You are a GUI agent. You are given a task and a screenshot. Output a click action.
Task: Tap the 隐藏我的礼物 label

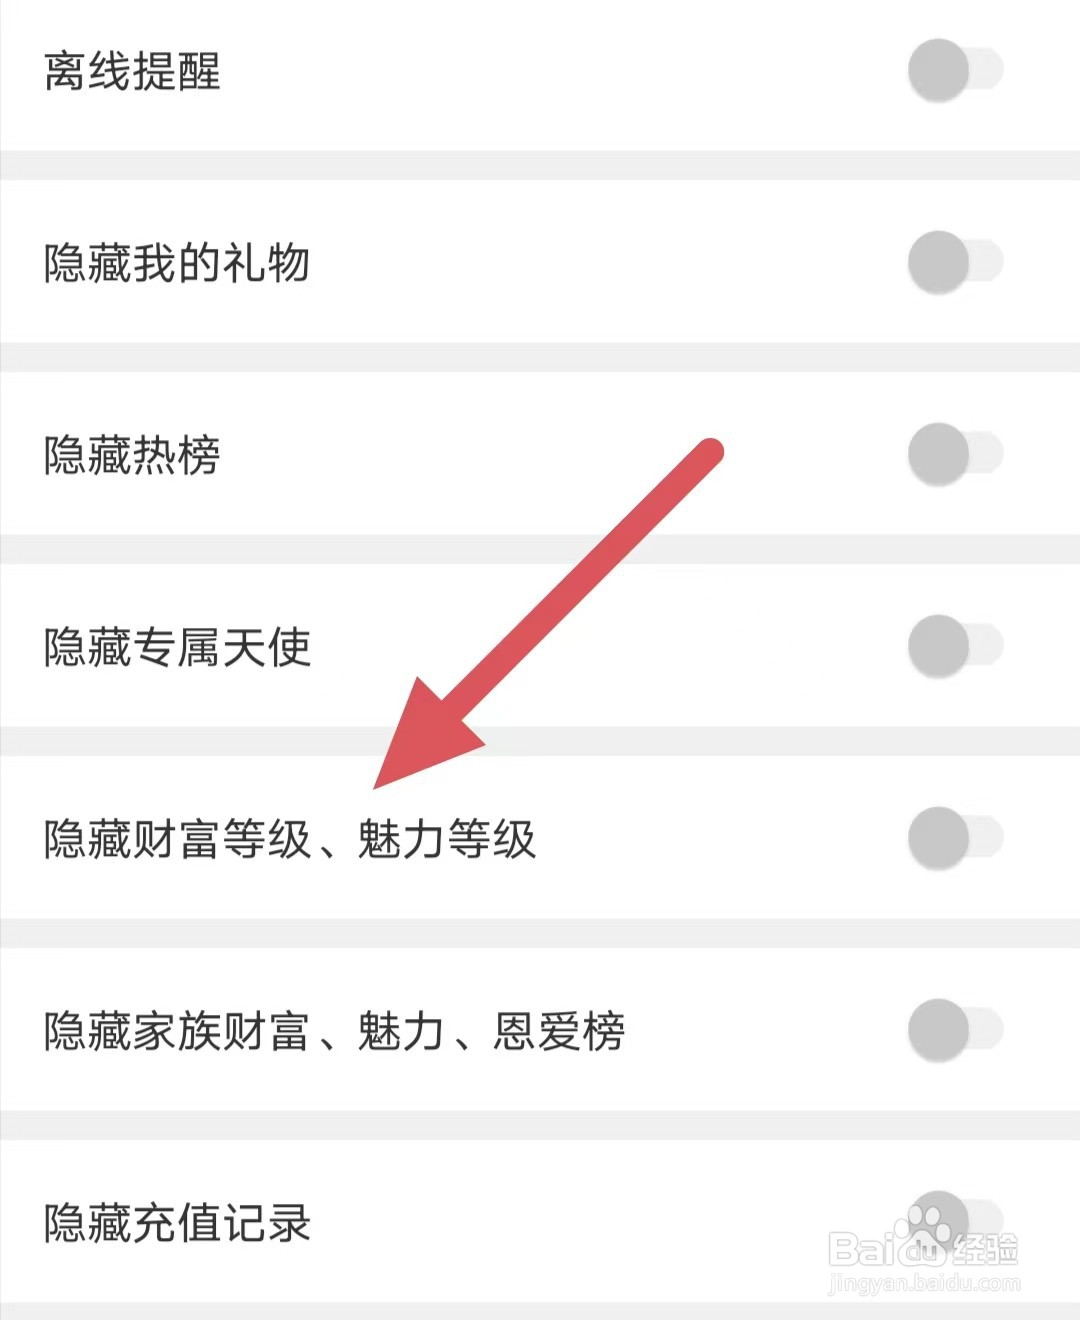tap(177, 263)
